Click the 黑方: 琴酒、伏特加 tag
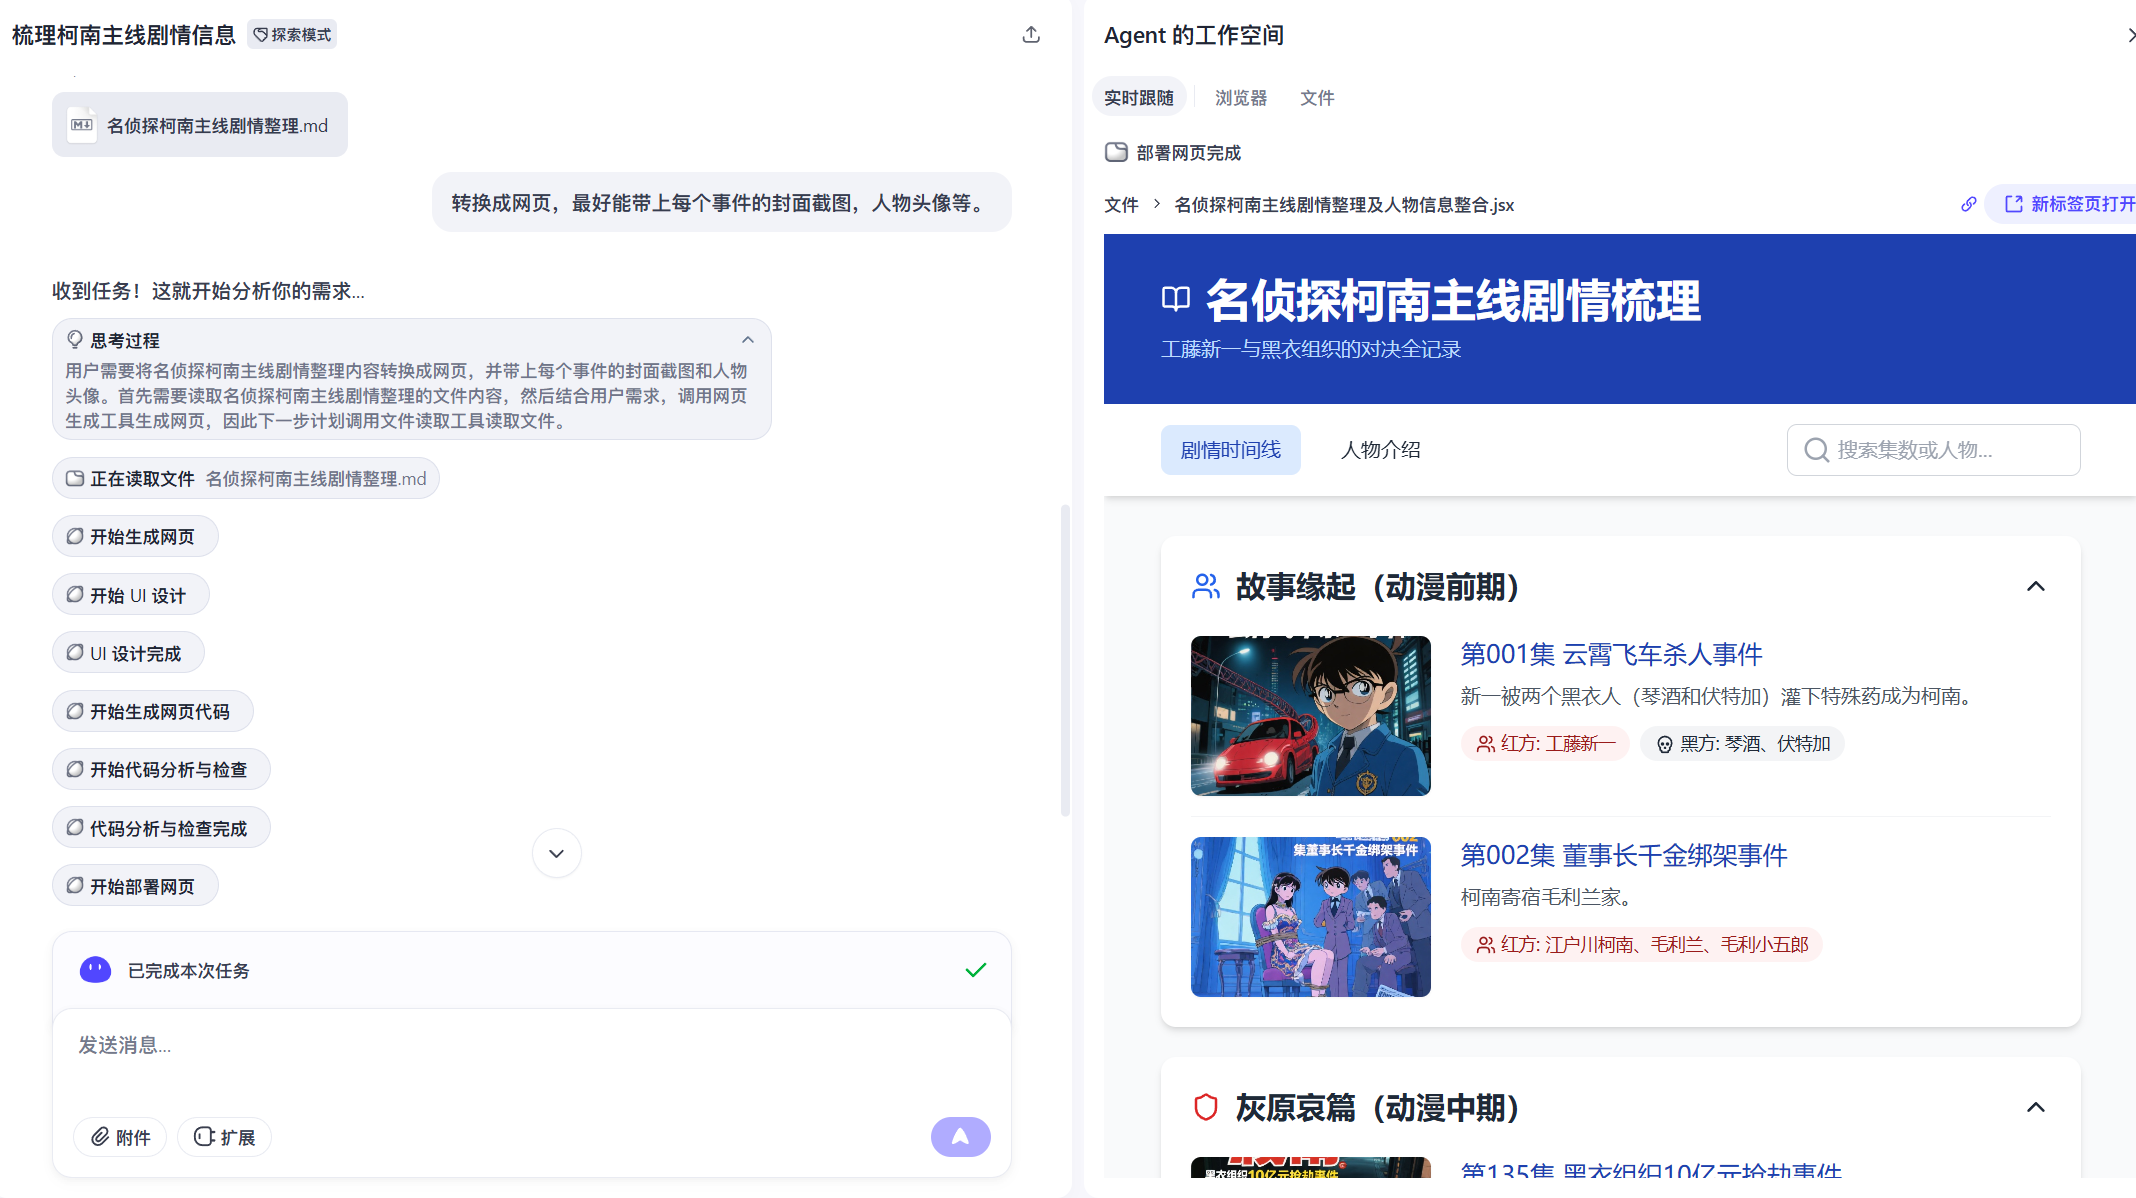Viewport: 2136px width, 1198px height. (x=1742, y=744)
